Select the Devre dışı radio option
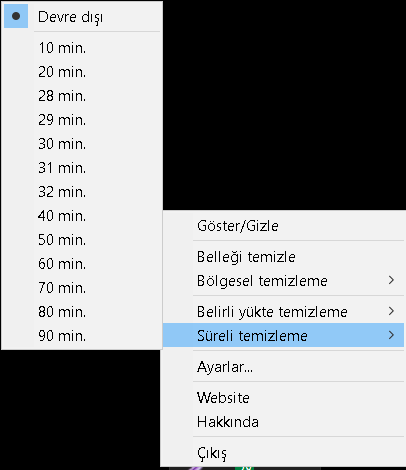Screen dimensions: 406x470 click(x=82, y=16)
